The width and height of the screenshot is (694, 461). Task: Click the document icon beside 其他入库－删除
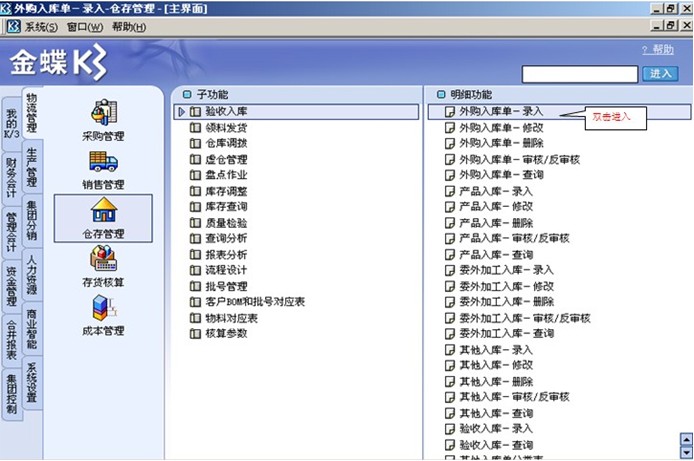pos(449,381)
